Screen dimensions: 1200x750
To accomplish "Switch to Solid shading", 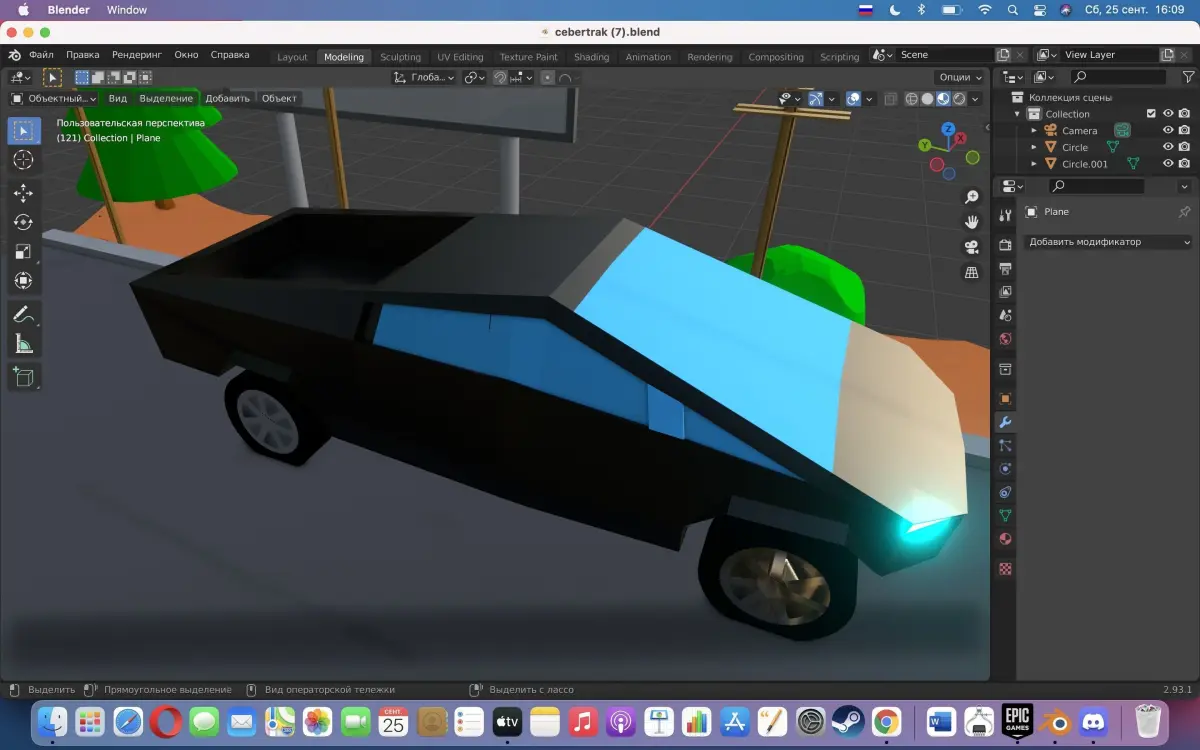I will 928,99.
